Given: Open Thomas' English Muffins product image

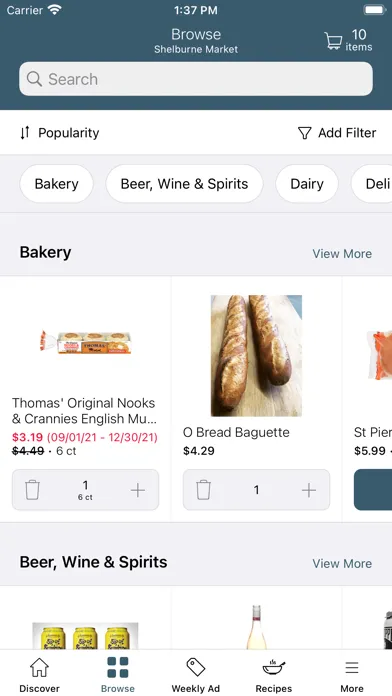Looking at the screenshot, I should point(85,342).
